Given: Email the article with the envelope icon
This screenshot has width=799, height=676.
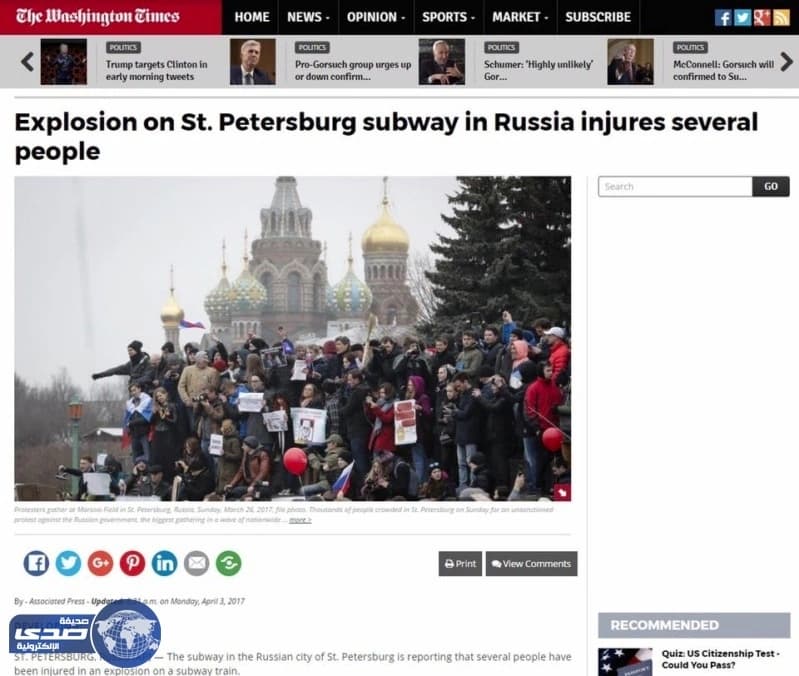Looking at the screenshot, I should click(197, 563).
